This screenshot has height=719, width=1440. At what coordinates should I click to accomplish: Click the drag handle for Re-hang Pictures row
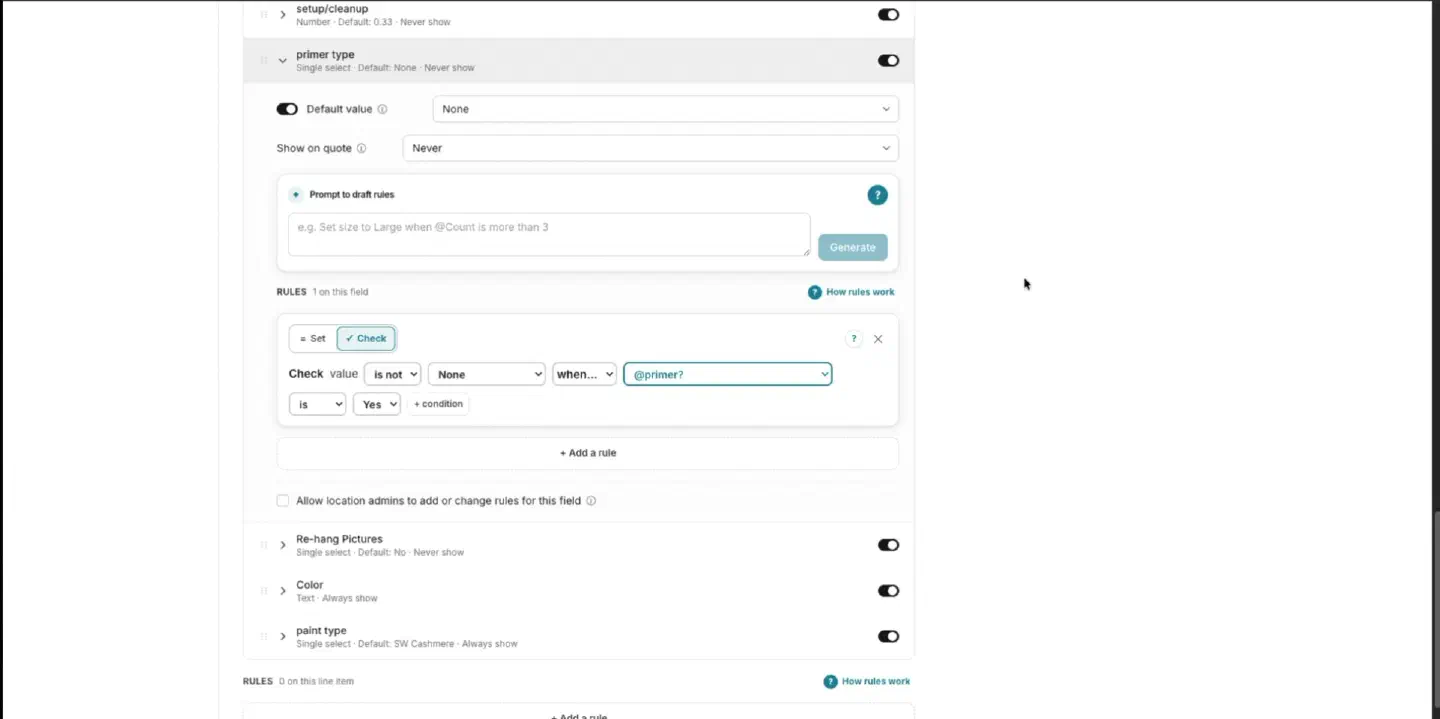pos(264,545)
